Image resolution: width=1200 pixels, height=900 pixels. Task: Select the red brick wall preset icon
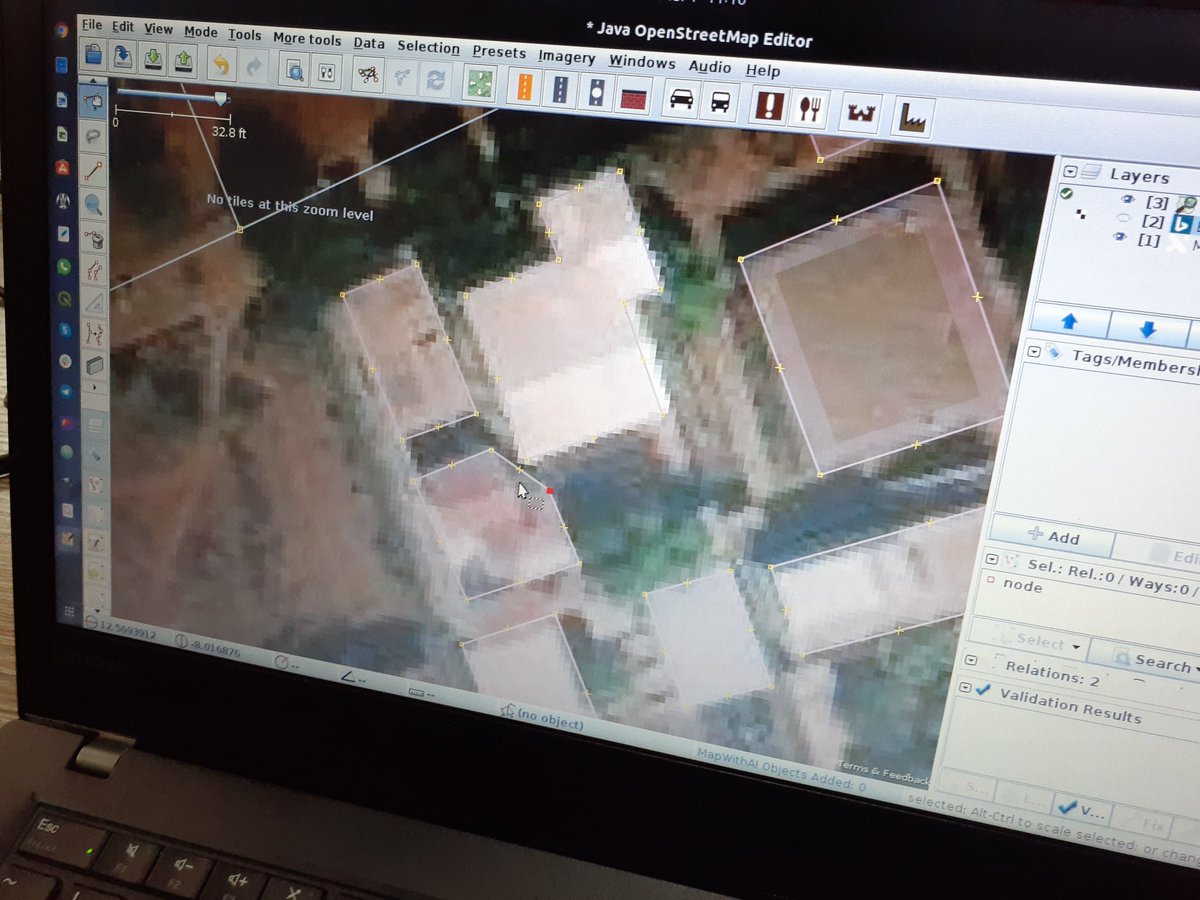point(631,96)
